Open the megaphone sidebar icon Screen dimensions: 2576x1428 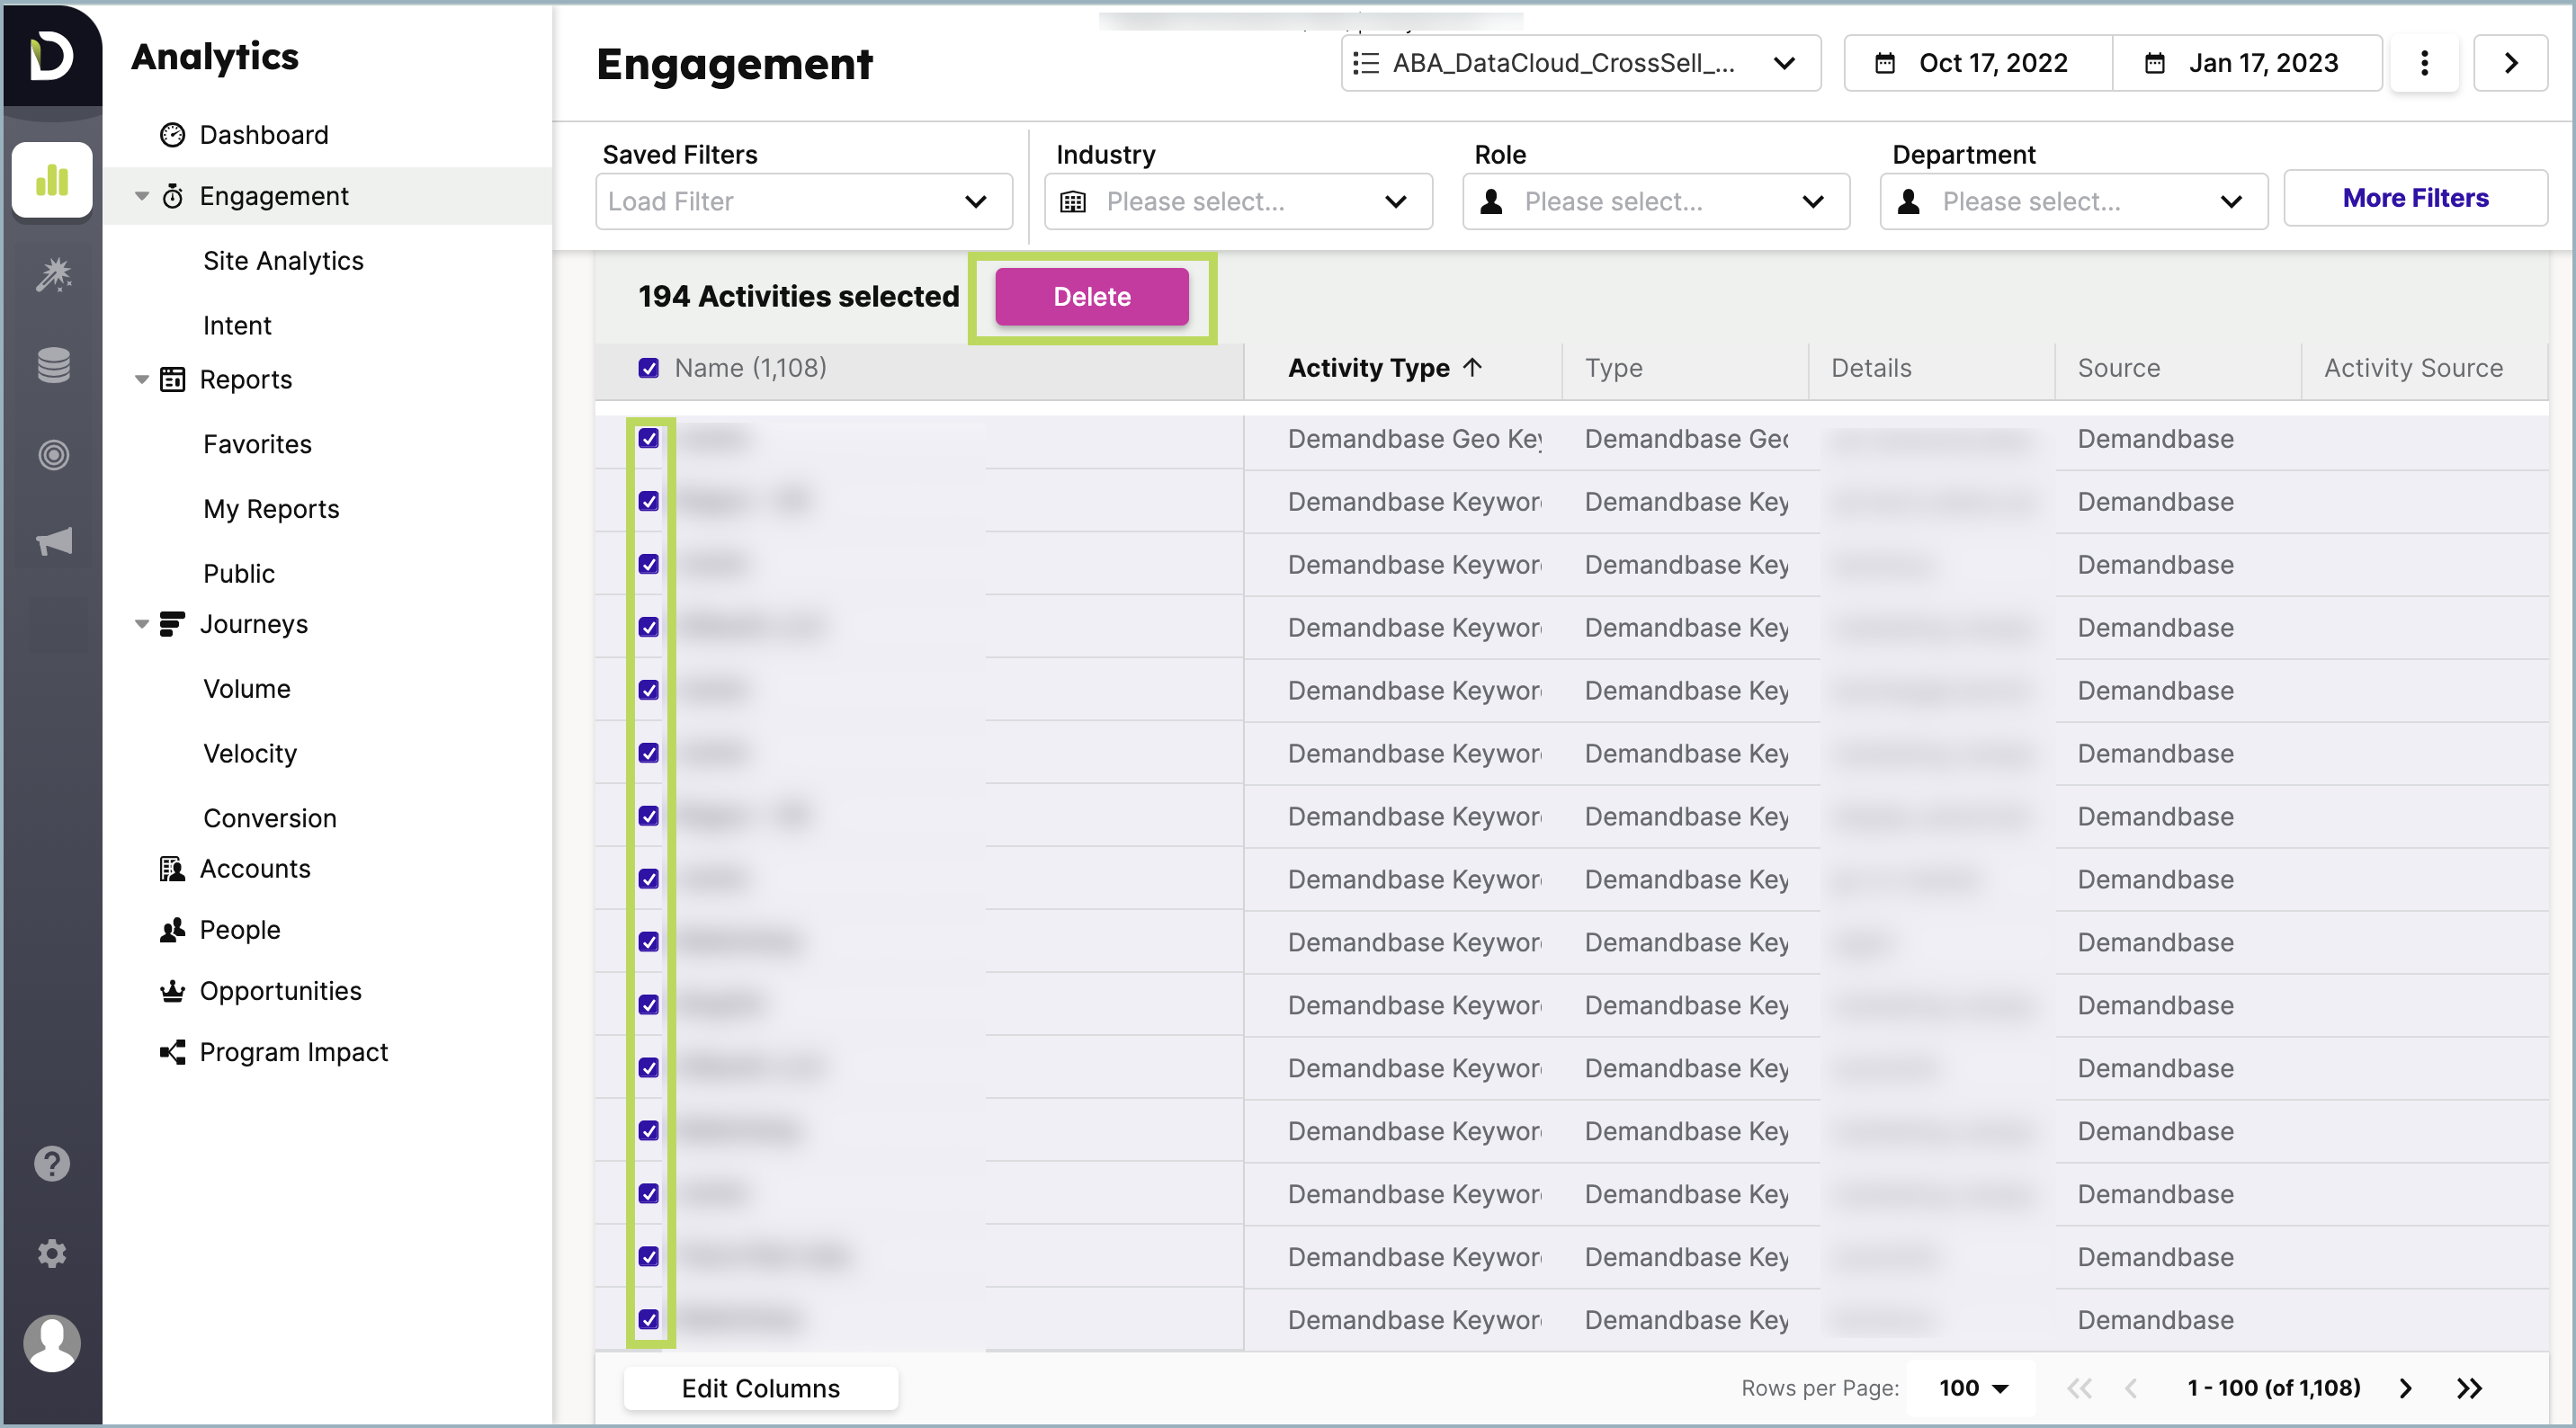[54, 541]
